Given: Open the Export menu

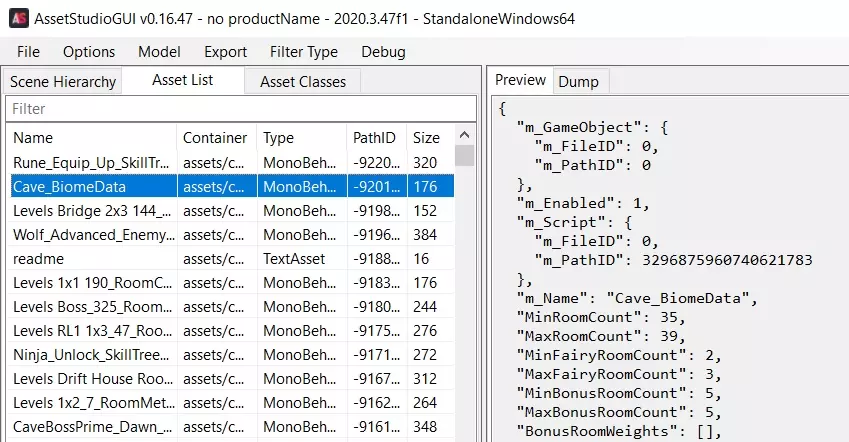Looking at the screenshot, I should 225,52.
